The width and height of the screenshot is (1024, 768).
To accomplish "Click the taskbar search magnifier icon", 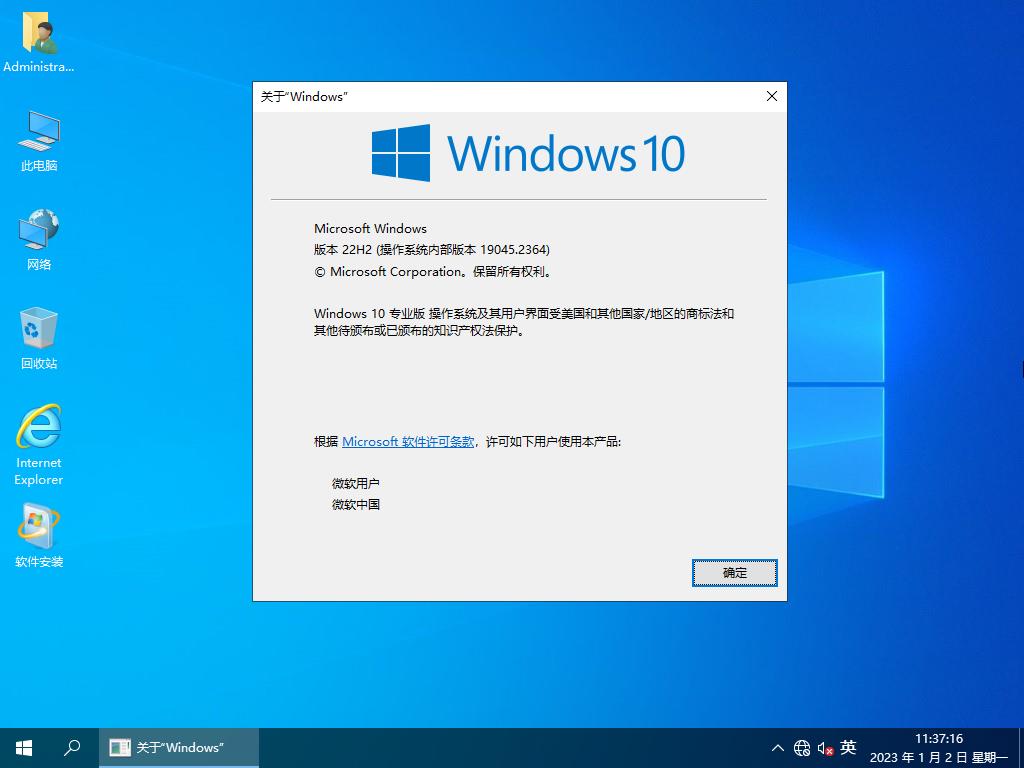I will tap(72, 748).
